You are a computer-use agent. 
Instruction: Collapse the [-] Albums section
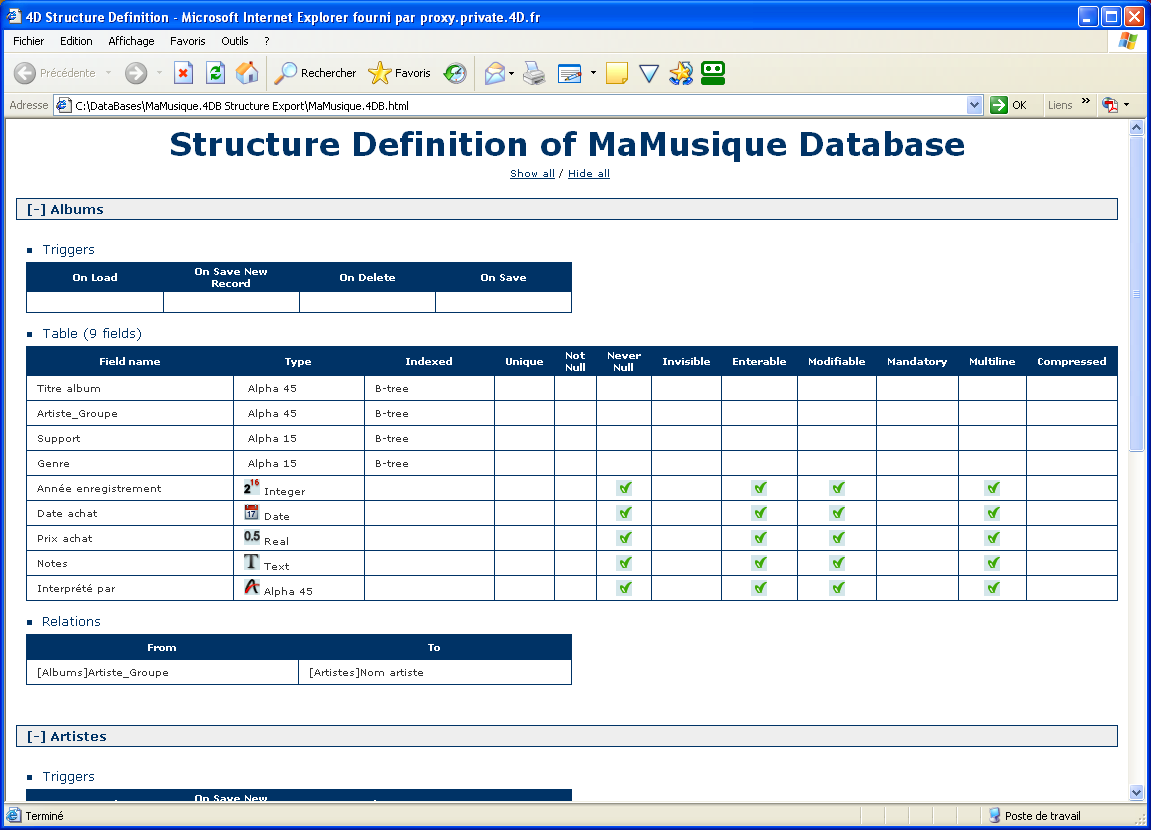[37, 209]
